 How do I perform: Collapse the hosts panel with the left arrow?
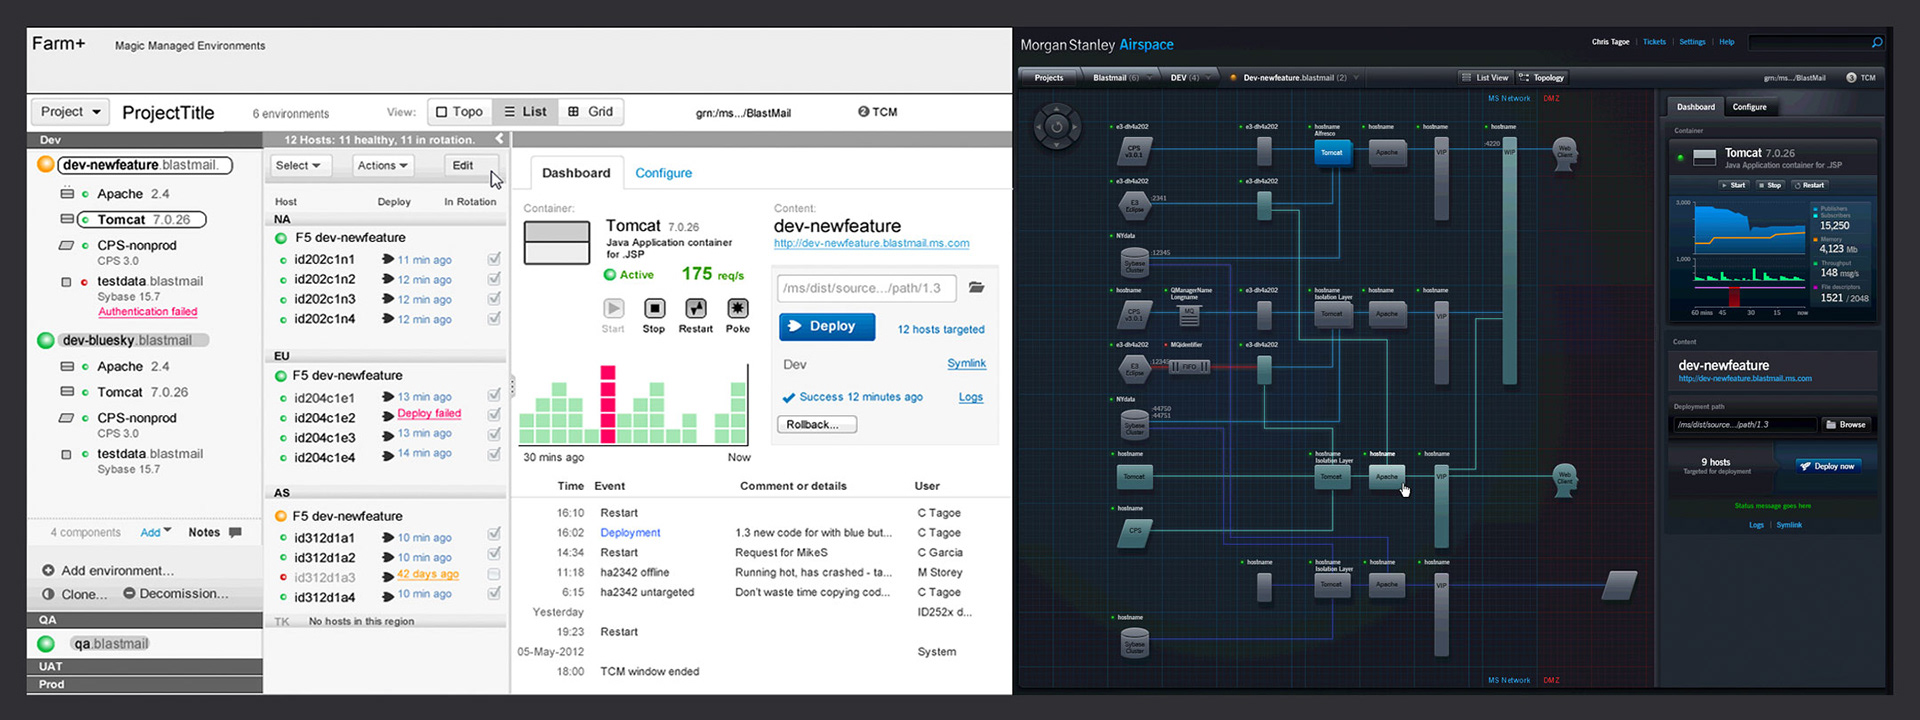click(x=499, y=139)
